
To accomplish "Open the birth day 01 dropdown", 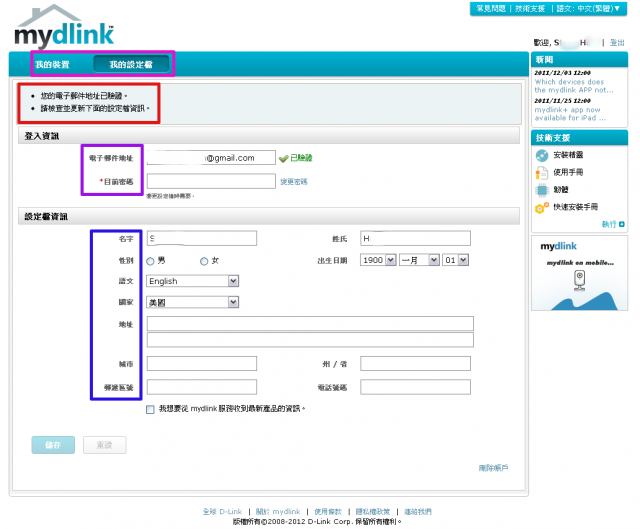I will point(456,260).
